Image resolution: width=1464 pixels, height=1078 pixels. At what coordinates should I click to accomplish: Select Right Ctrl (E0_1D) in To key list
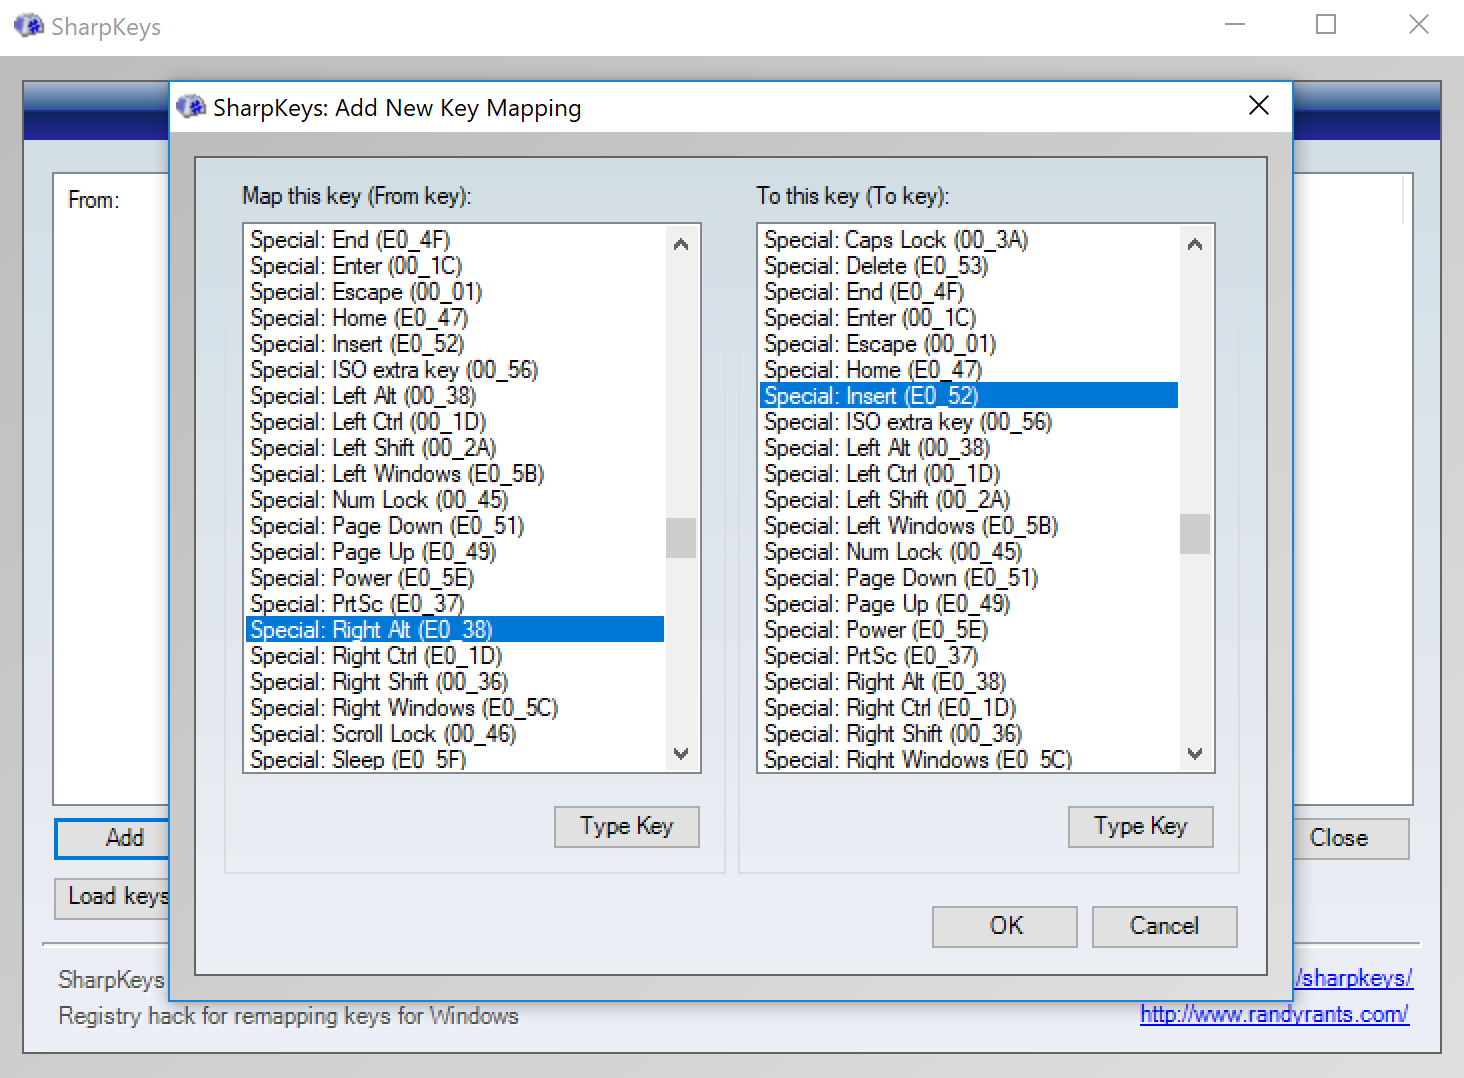(969, 708)
